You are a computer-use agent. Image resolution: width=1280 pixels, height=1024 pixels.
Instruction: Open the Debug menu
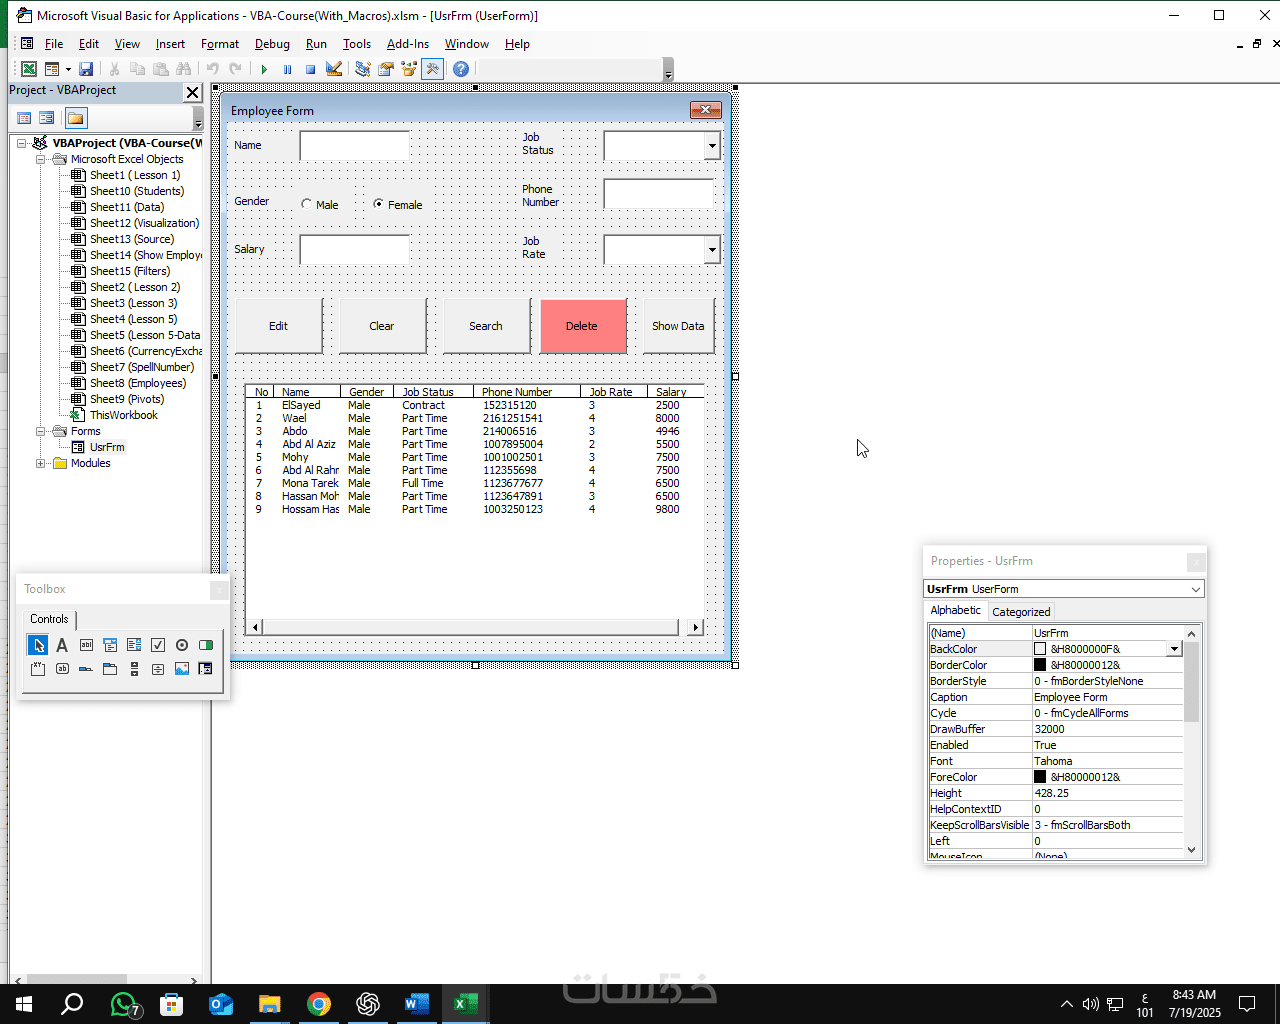pyautogui.click(x=272, y=44)
